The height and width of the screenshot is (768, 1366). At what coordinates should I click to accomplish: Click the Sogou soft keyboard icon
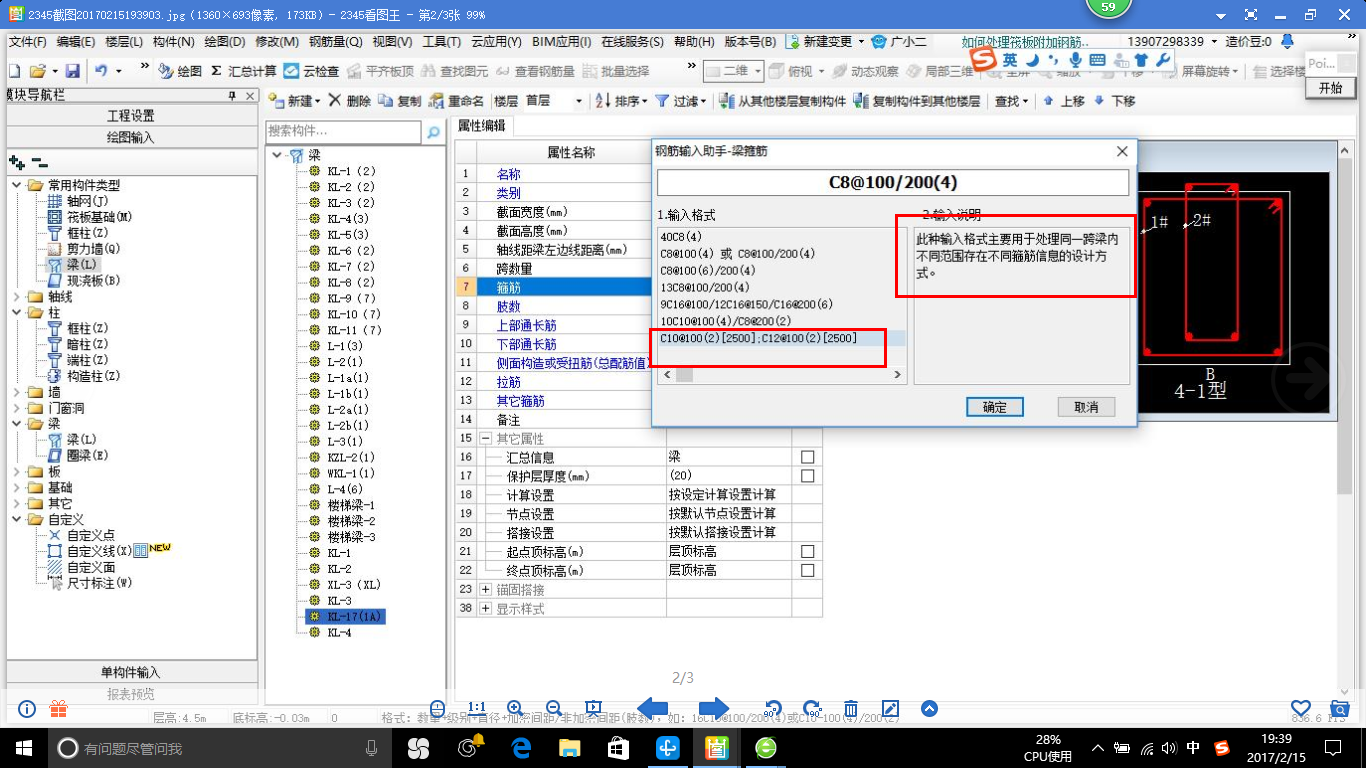tap(1097, 61)
